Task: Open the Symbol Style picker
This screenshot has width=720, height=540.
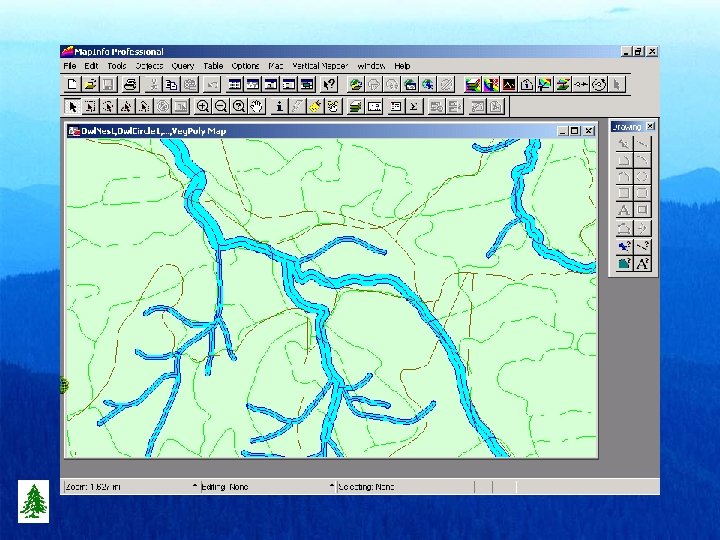Action: point(624,247)
